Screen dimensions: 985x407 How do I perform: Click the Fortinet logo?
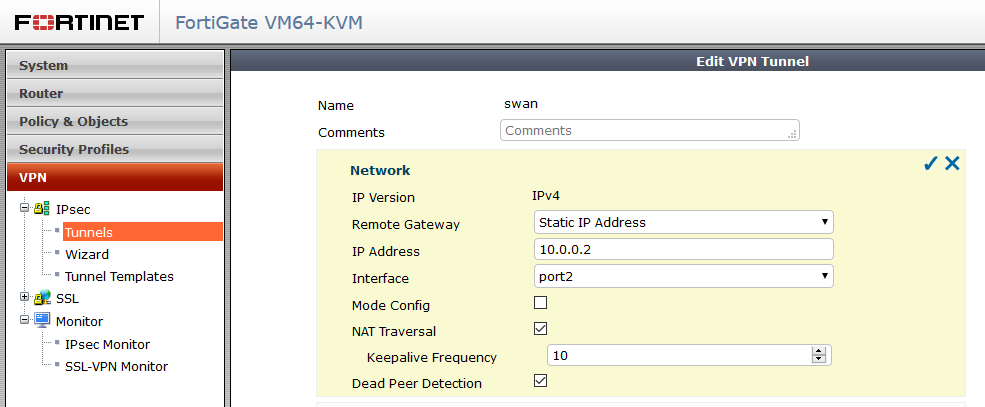tap(79, 22)
